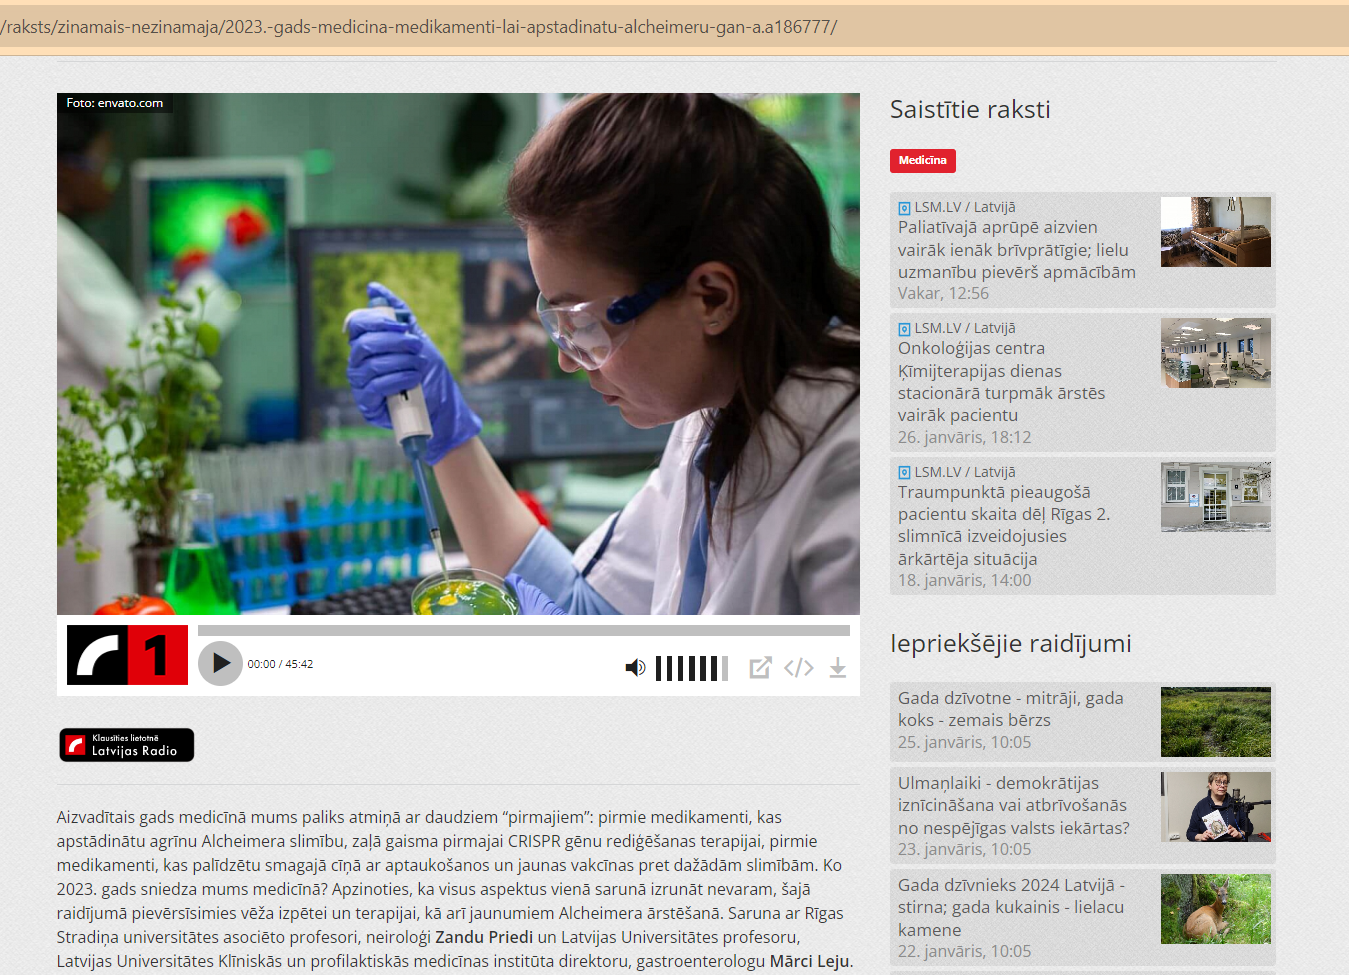The image size is (1349, 975).
Task: Click the page URL in address bar
Action: [x=419, y=27]
